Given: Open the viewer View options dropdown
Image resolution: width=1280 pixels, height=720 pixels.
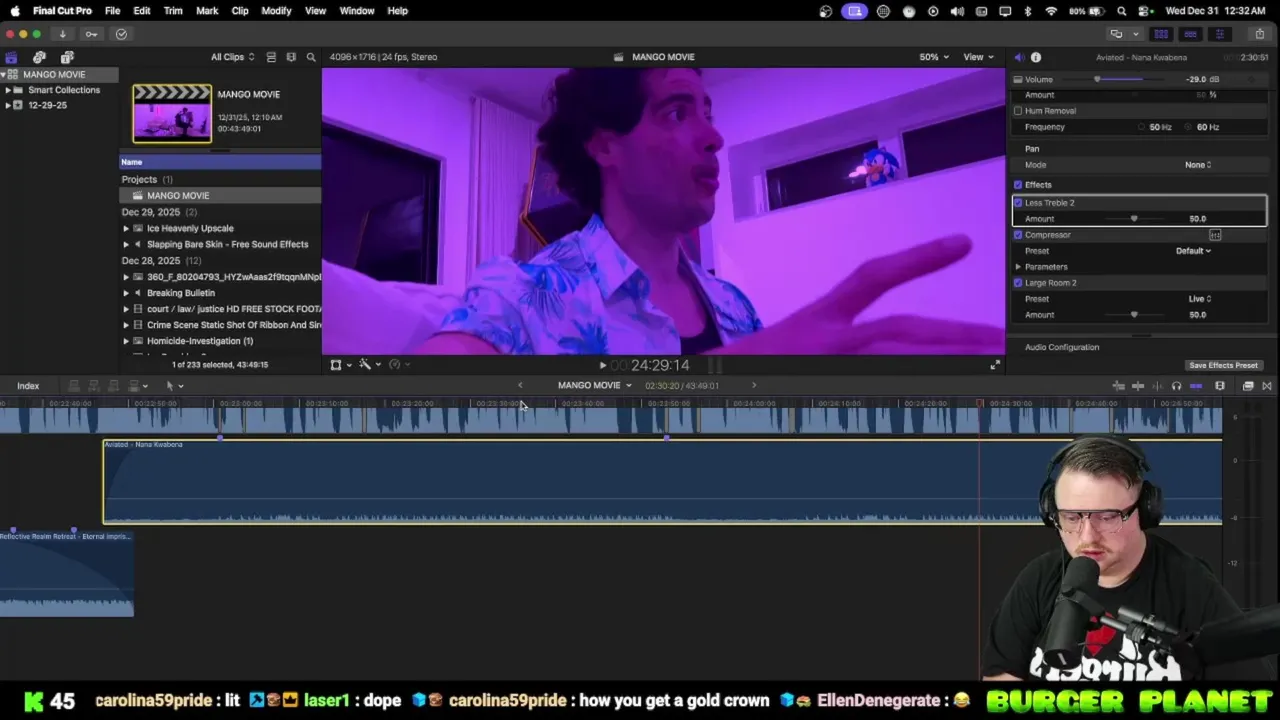Looking at the screenshot, I should pos(977,57).
